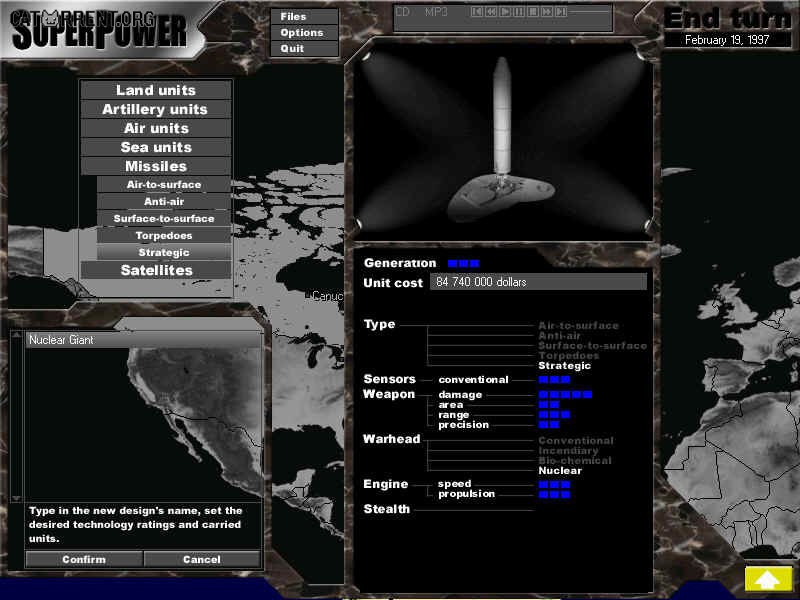The height and width of the screenshot is (600, 800).
Task: Adjust conventional sensors rating bar
Action: coord(555,380)
